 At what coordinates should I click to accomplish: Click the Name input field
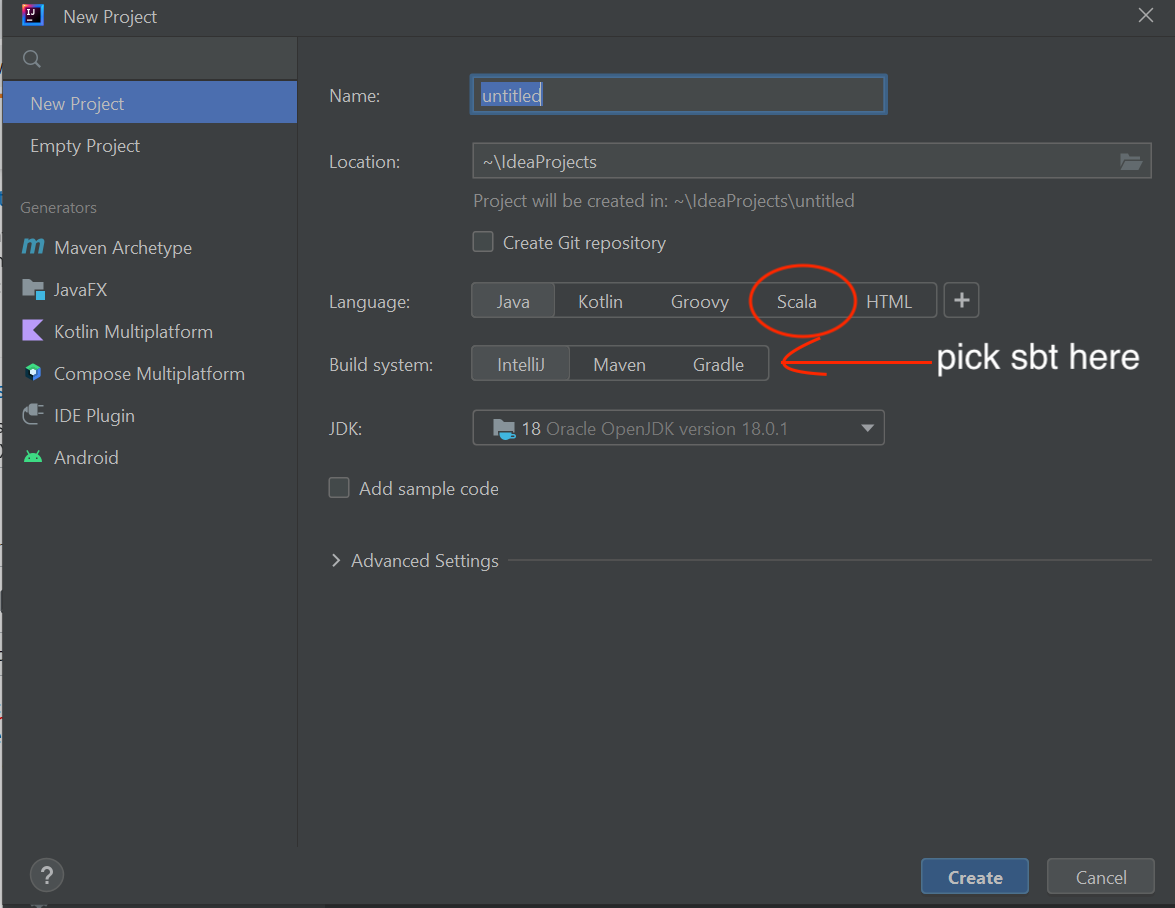coord(678,95)
